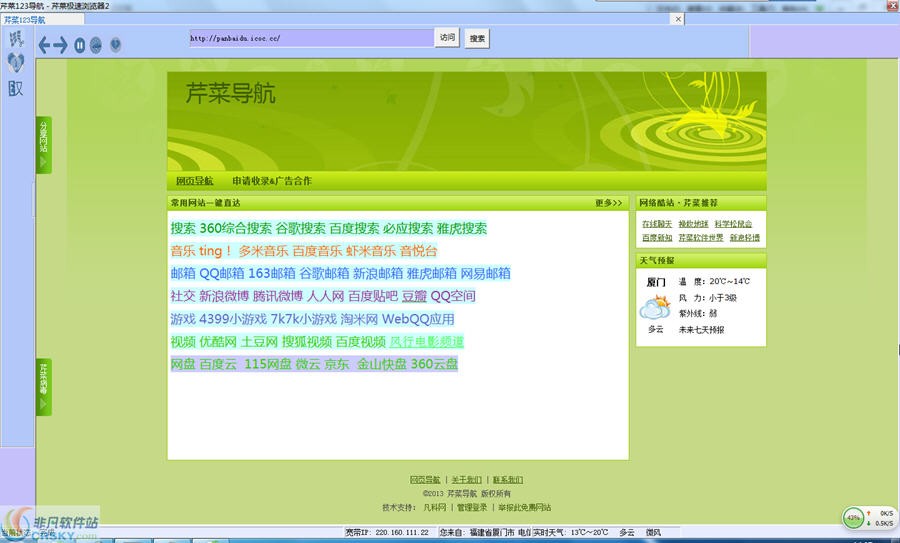Open QQ邮箱 link
The width and height of the screenshot is (900, 543).
tap(222, 273)
